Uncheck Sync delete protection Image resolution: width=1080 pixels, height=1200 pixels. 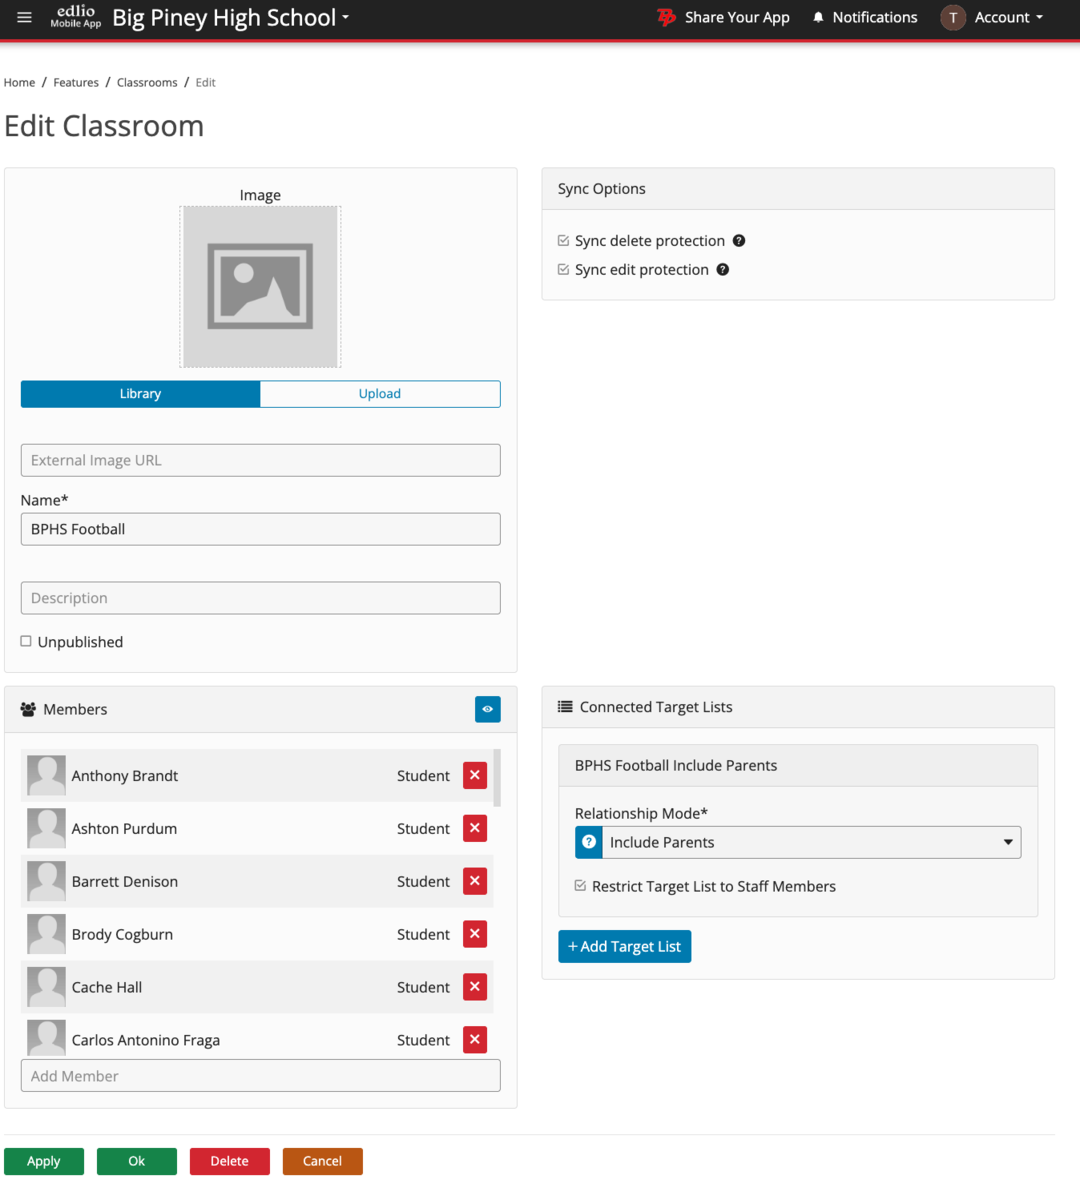click(x=563, y=240)
